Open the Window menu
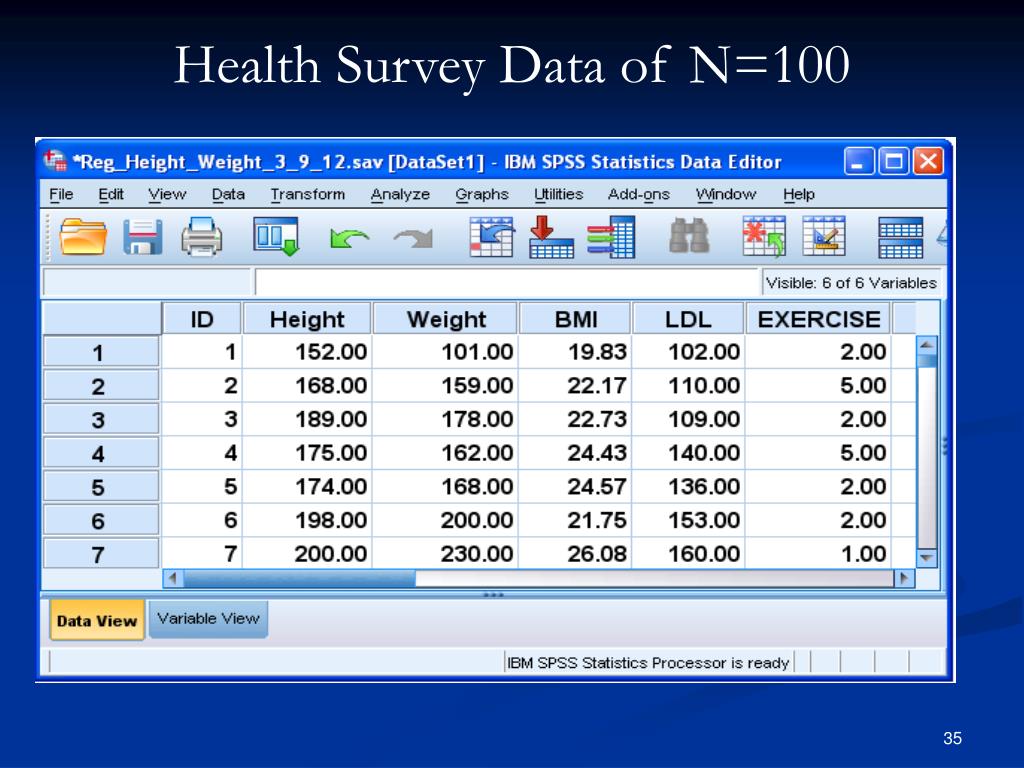Viewport: 1024px width, 768px height. pos(726,195)
